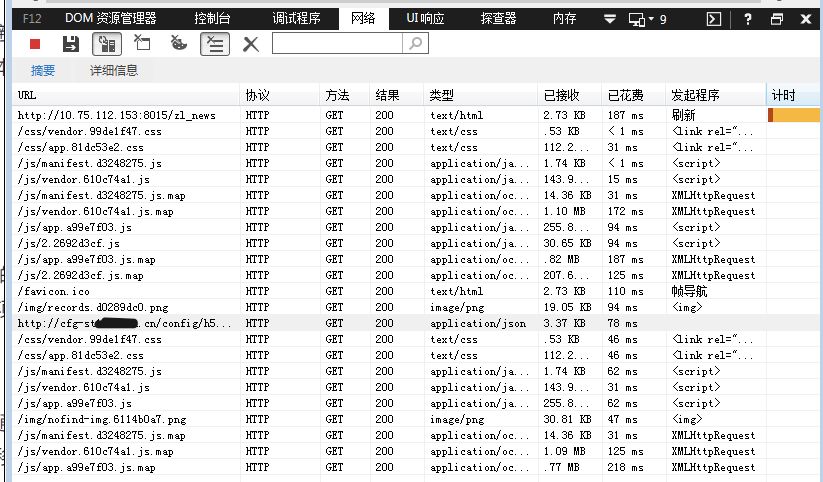
Task: Click the orange timing bar in first row
Action: tap(794, 115)
